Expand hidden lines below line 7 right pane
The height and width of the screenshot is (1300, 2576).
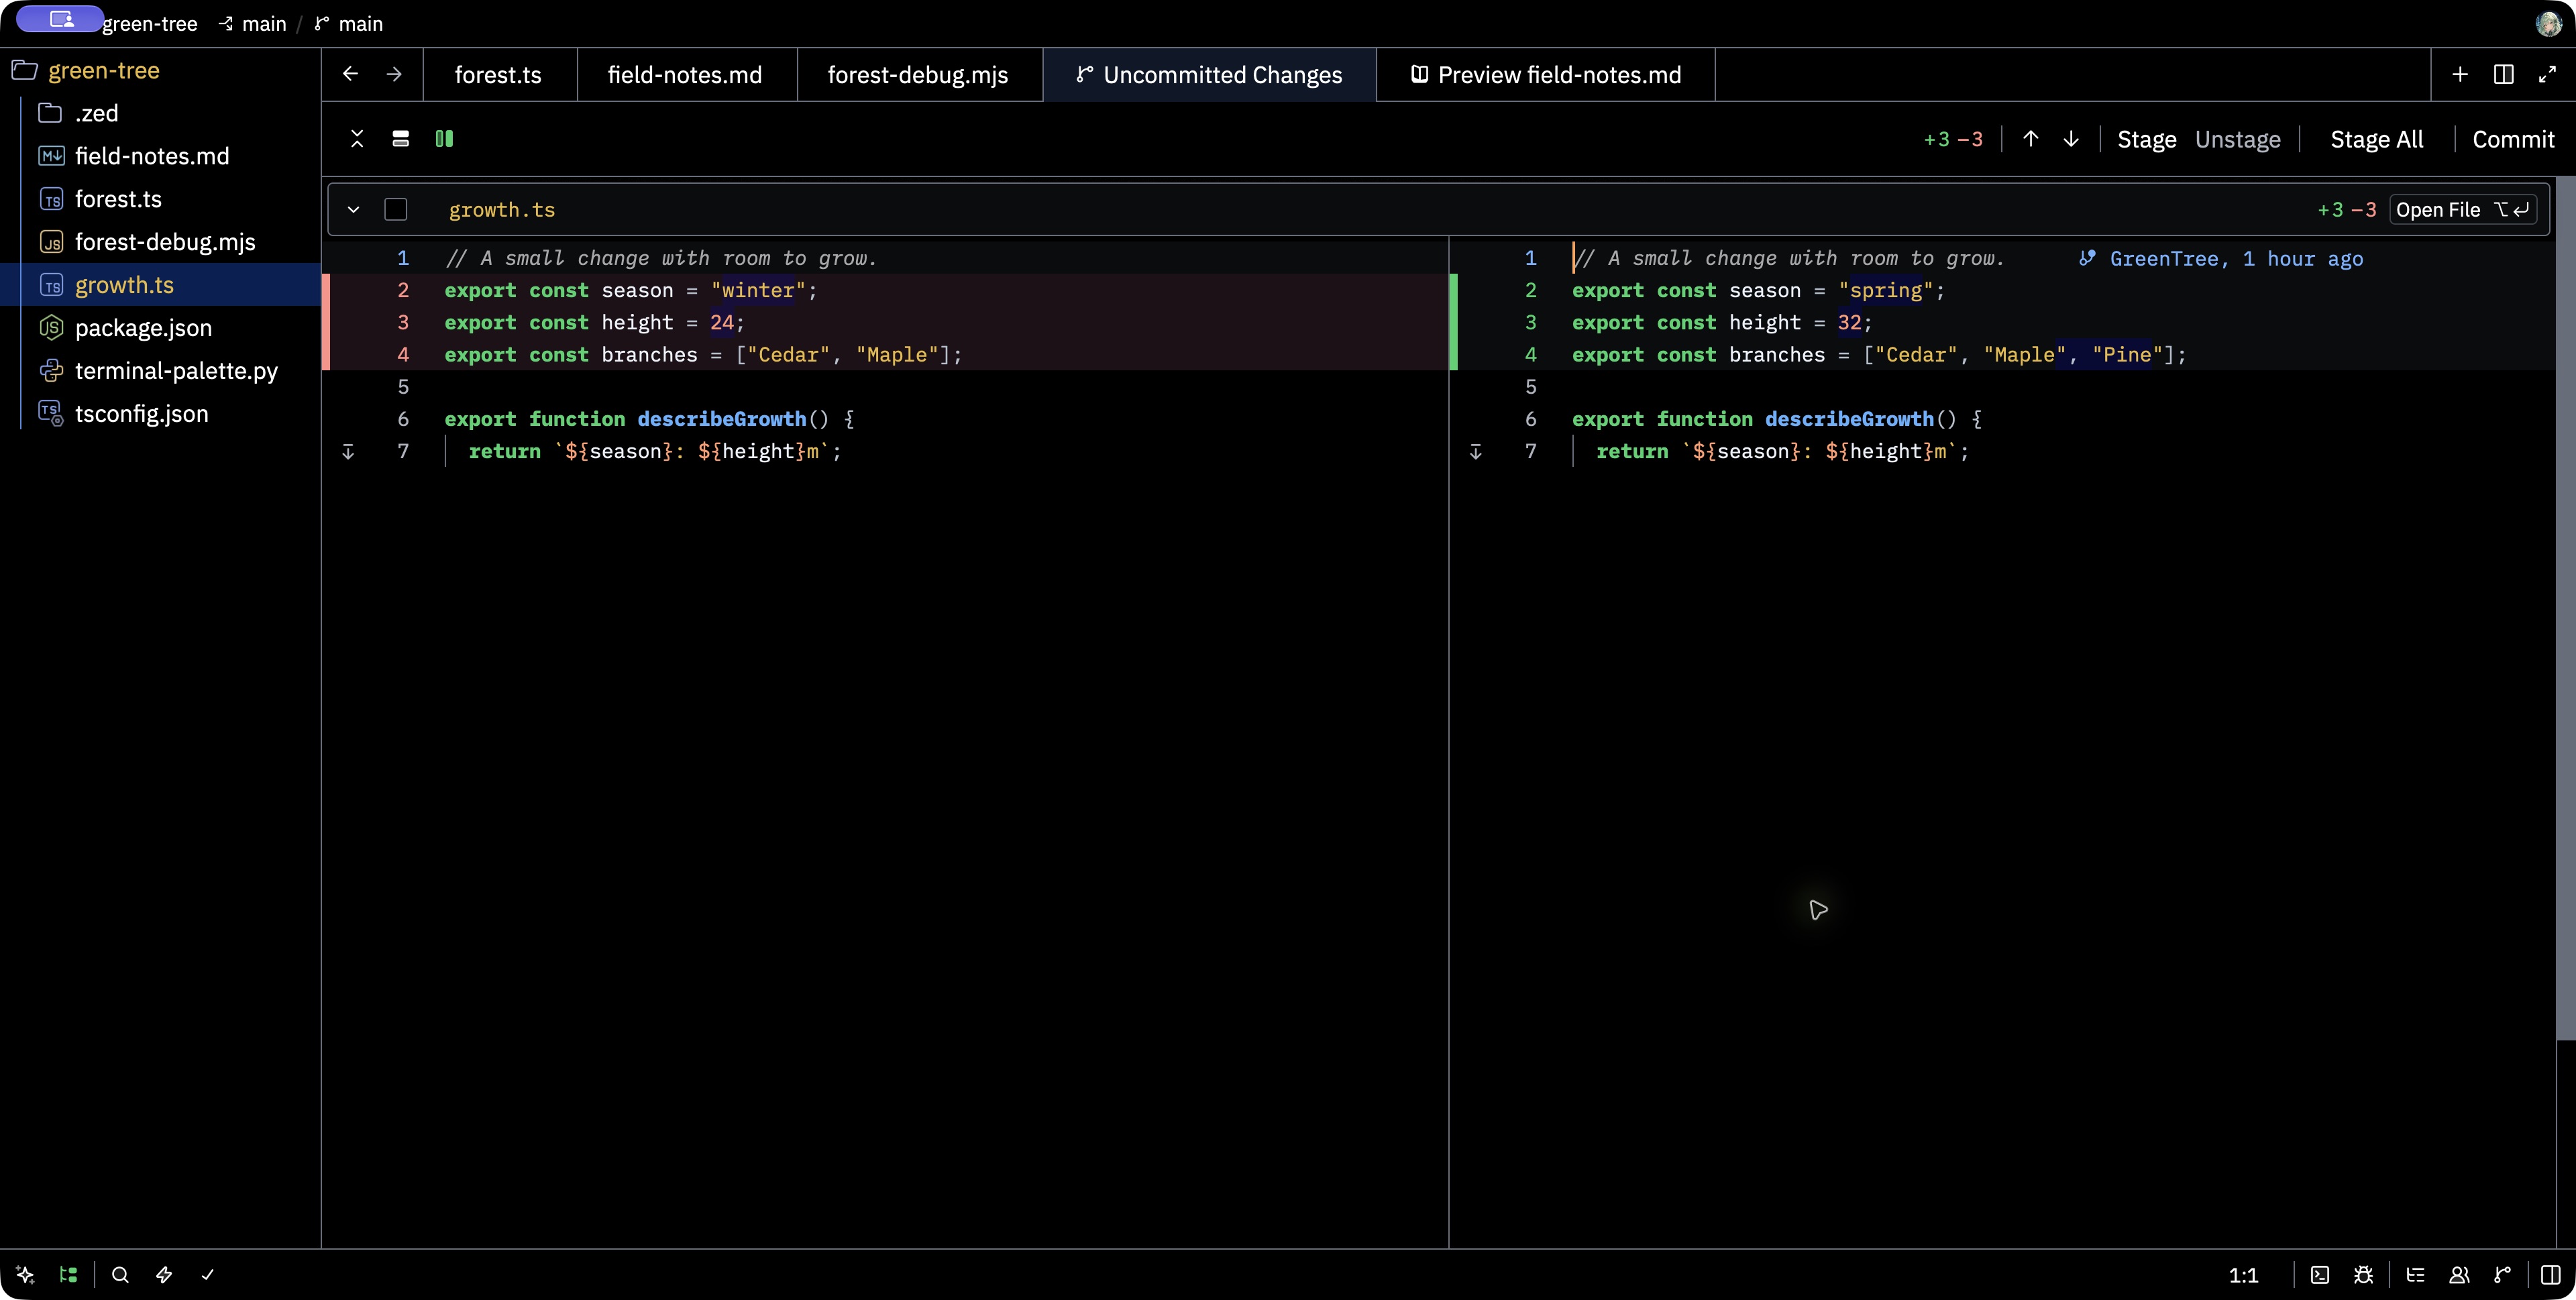click(1476, 452)
